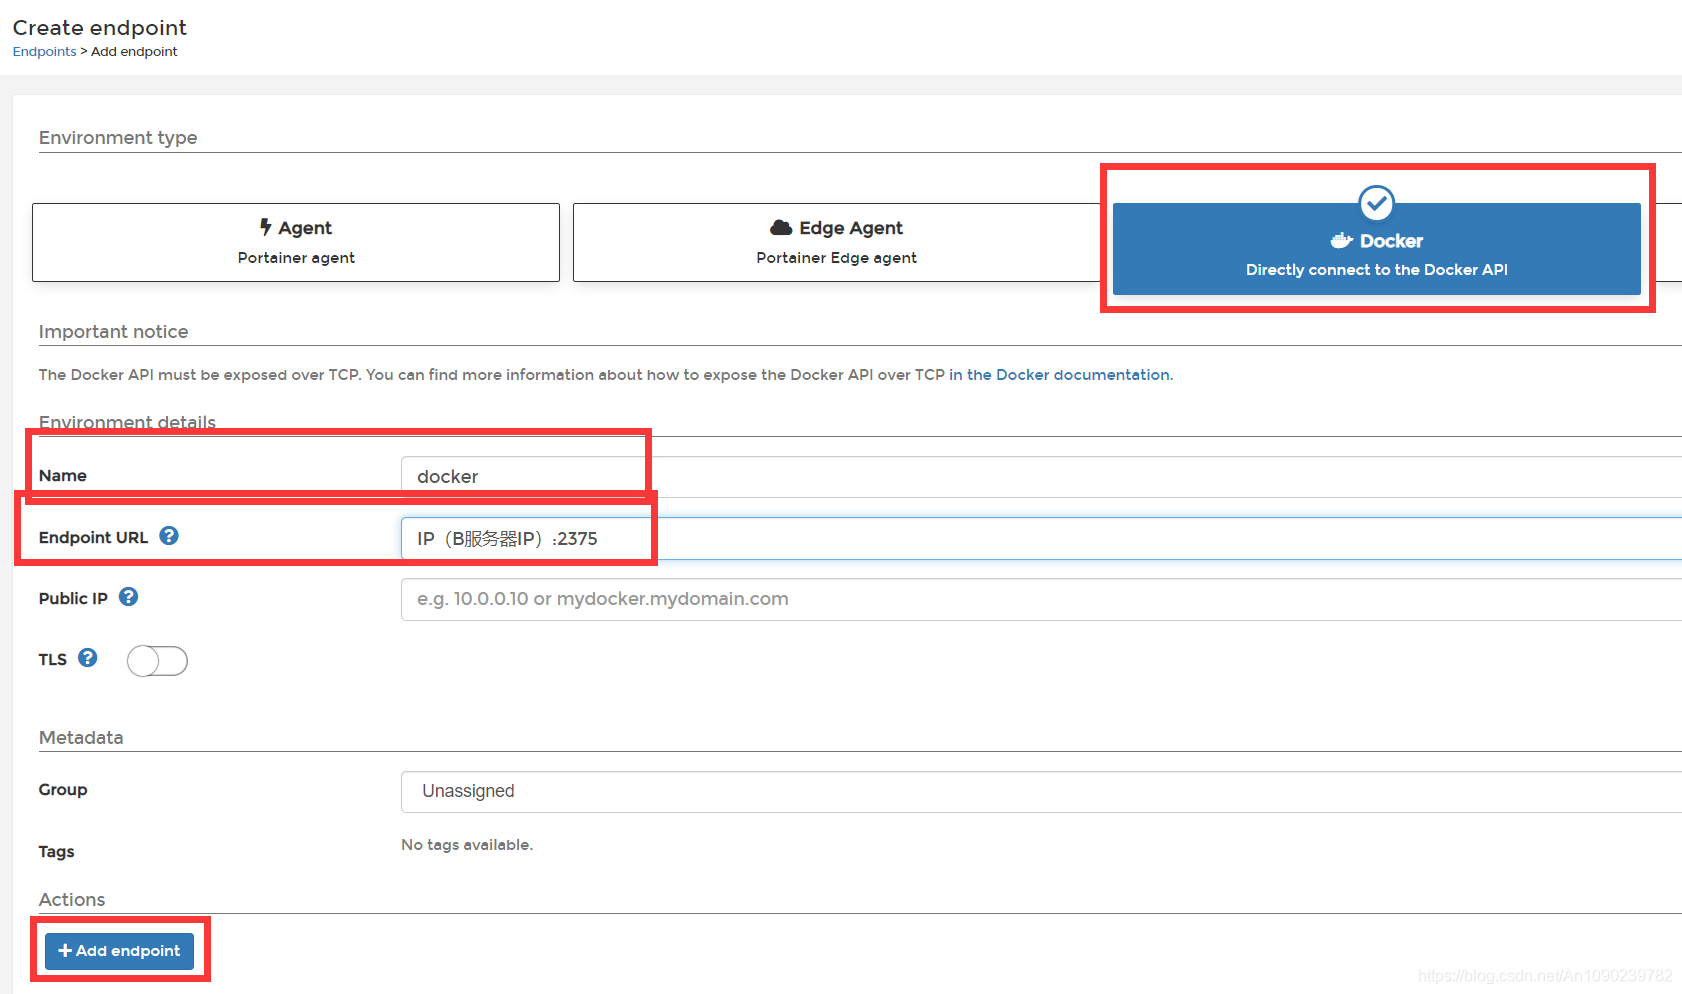Click the Add endpoint button
This screenshot has width=1682, height=994.
coord(119,950)
